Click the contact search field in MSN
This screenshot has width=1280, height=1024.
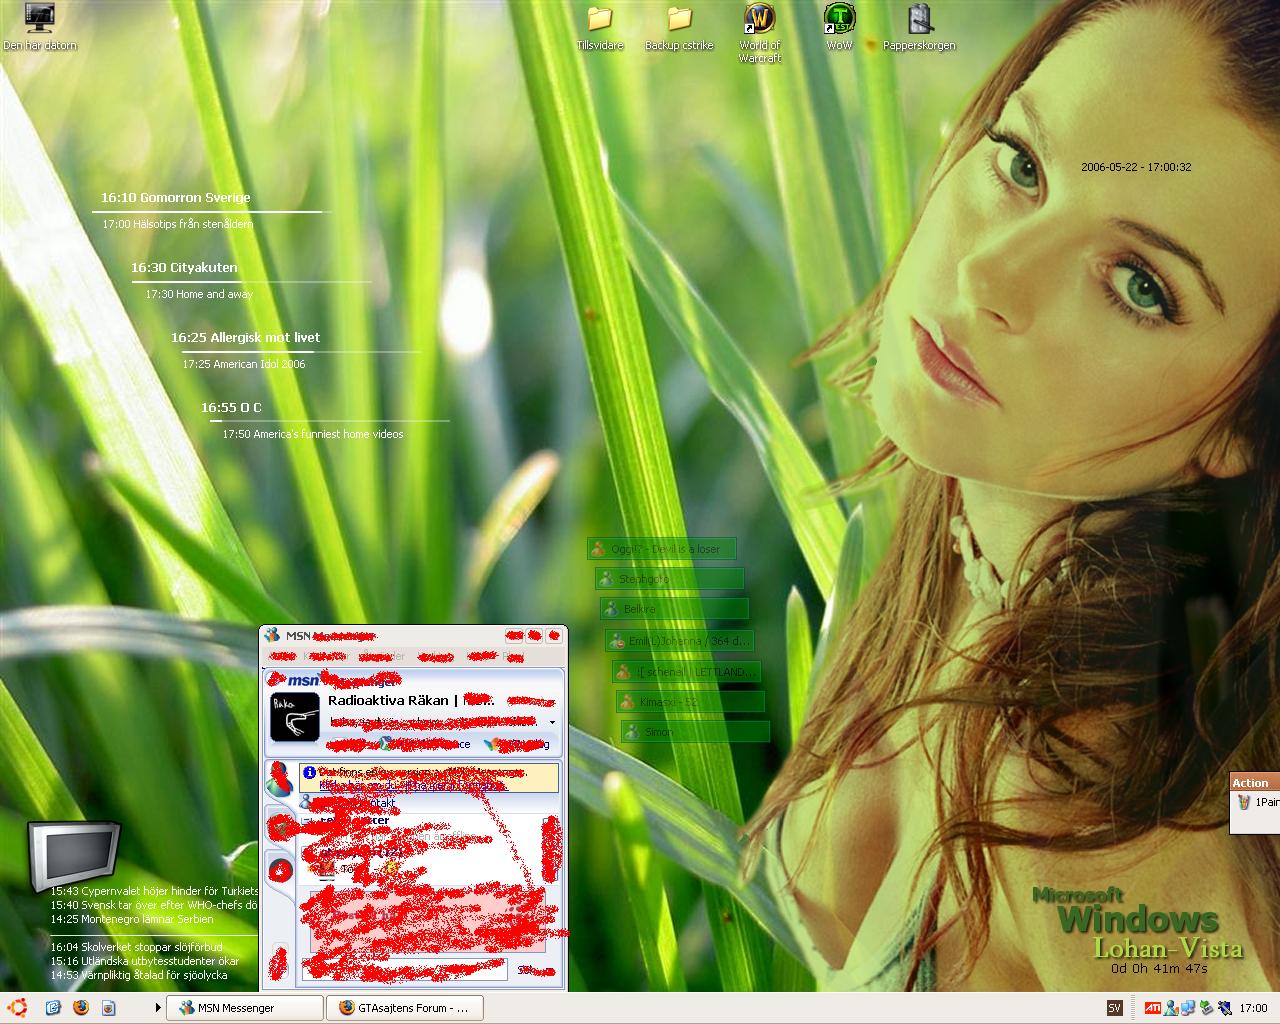pos(405,969)
